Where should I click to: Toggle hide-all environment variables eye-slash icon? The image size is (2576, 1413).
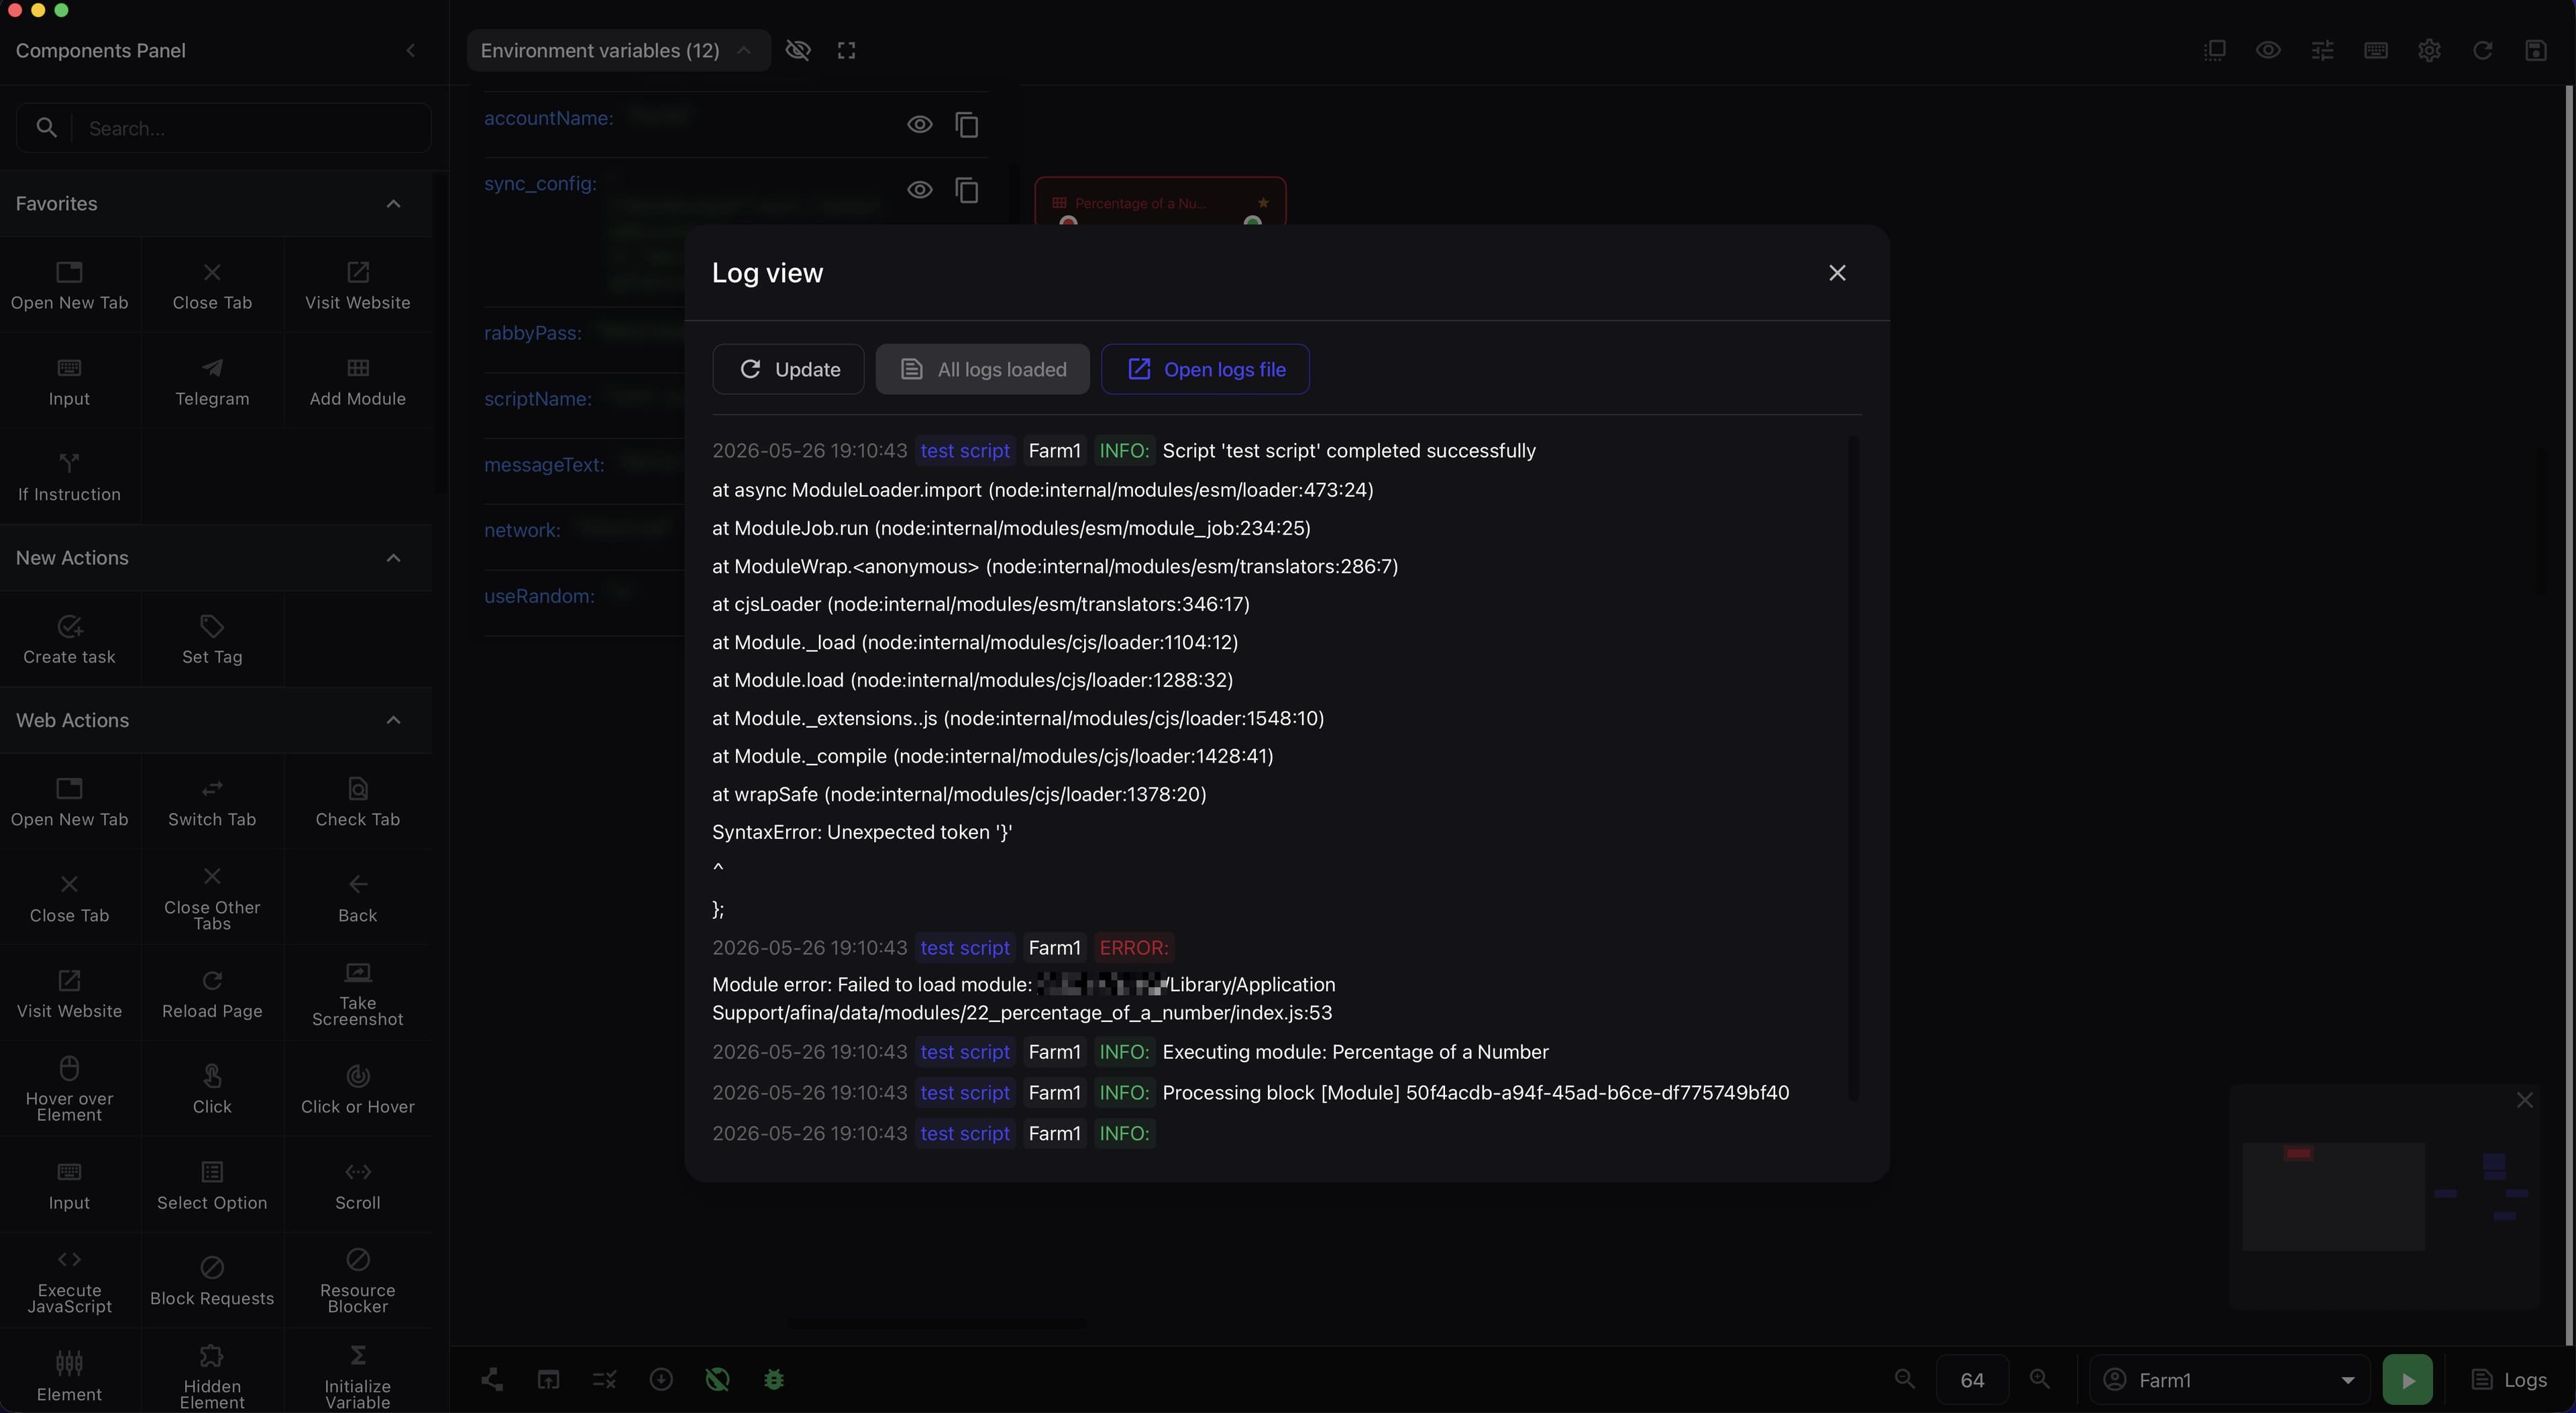click(x=798, y=50)
